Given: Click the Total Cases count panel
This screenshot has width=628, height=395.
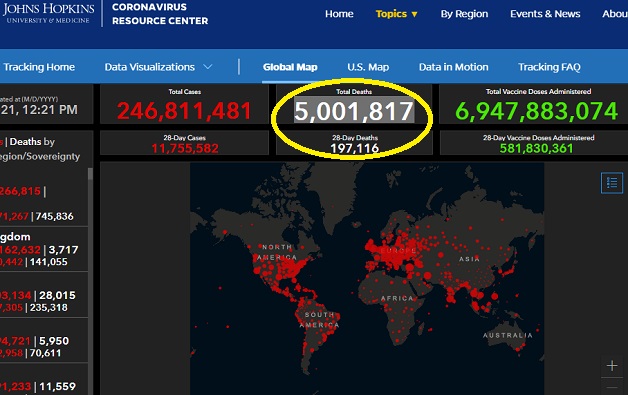Looking at the screenshot, I should coord(184,105).
